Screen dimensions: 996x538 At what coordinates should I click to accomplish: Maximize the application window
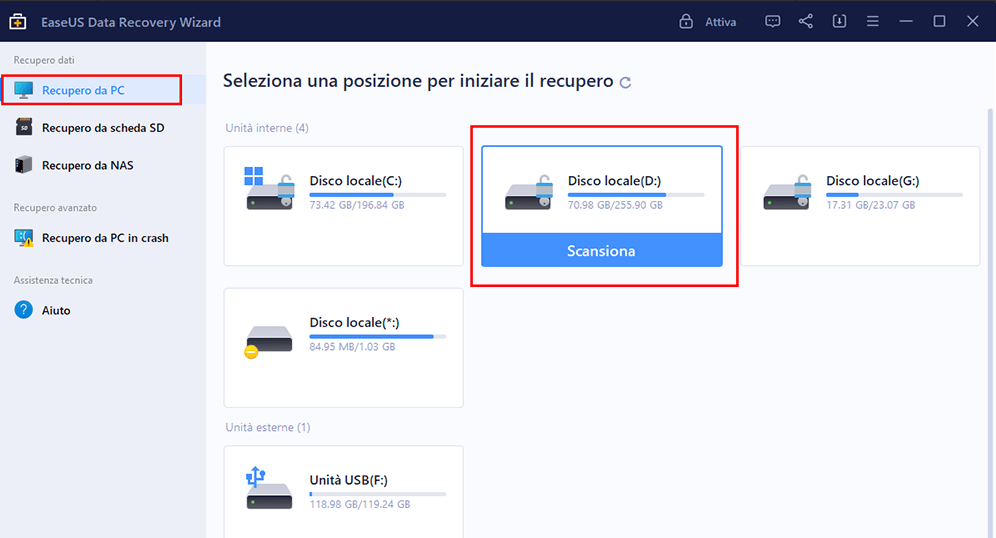939,21
